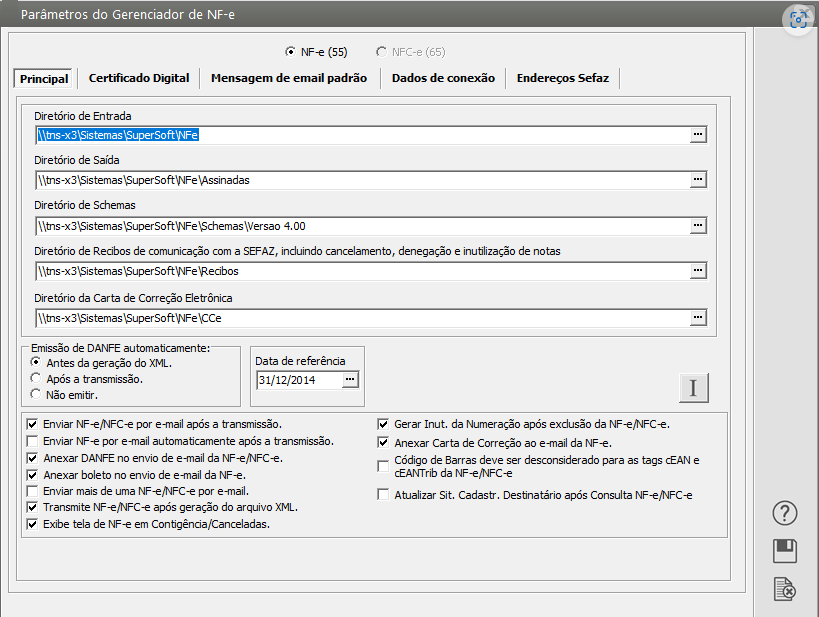This screenshot has height=617, width=819.
Task: Browse for Diretório de Saída folder
Action: [698, 180]
